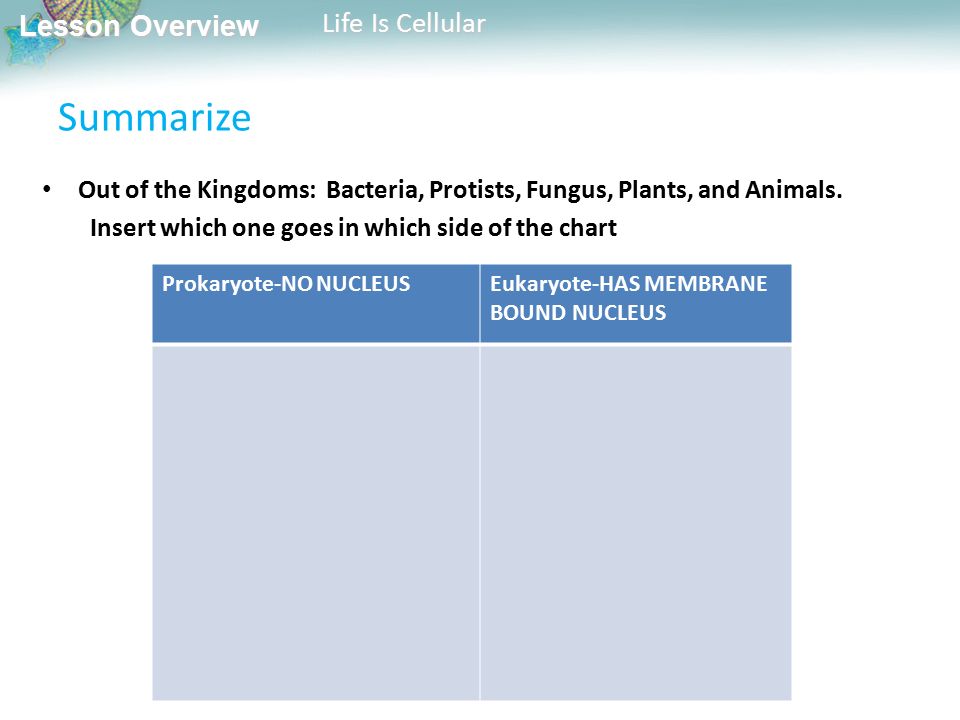
Task: Click the Lesson Overview title text
Action: (x=139, y=26)
